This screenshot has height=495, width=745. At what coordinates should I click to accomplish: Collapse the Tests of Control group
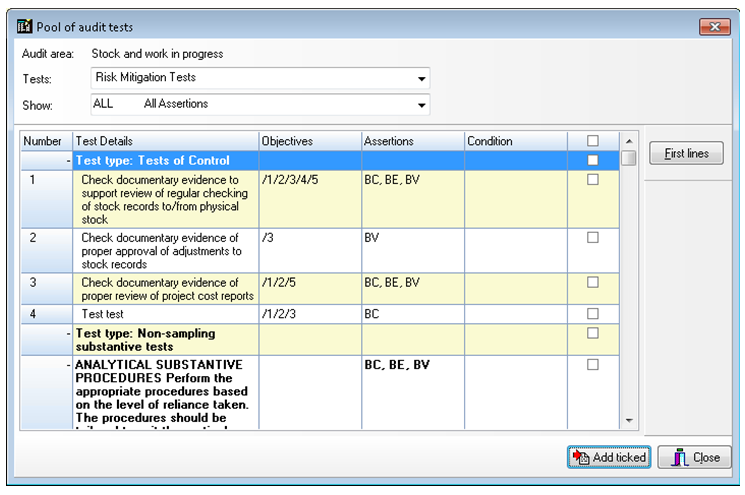[68, 161]
